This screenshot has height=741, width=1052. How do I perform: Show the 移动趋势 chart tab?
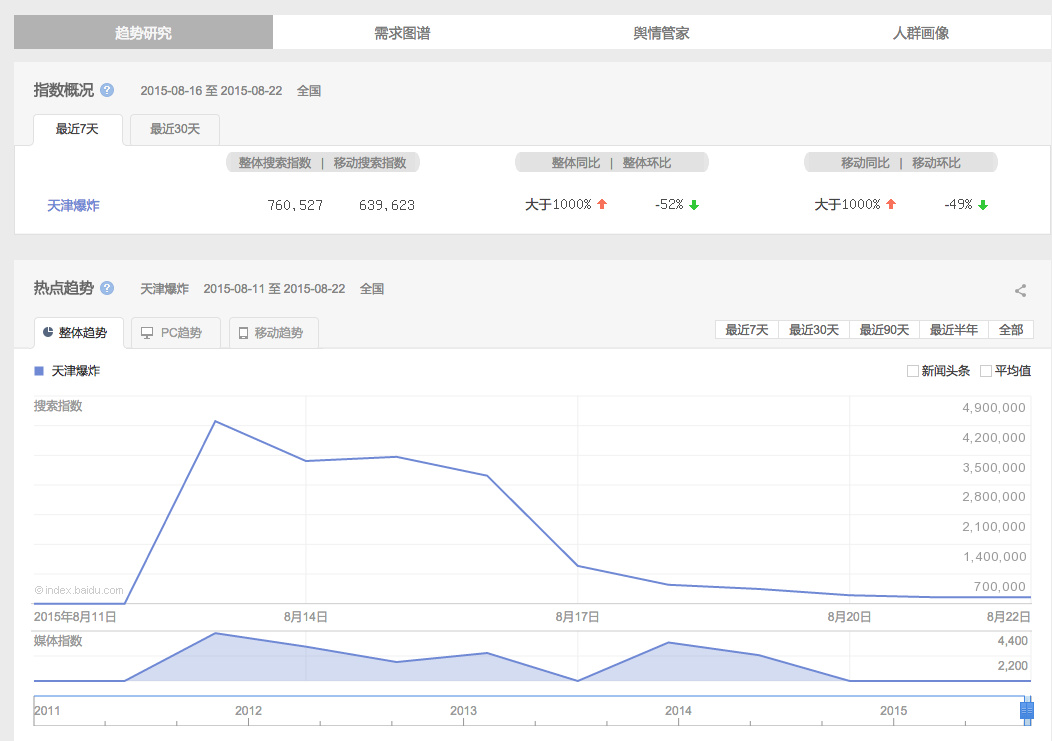point(274,333)
